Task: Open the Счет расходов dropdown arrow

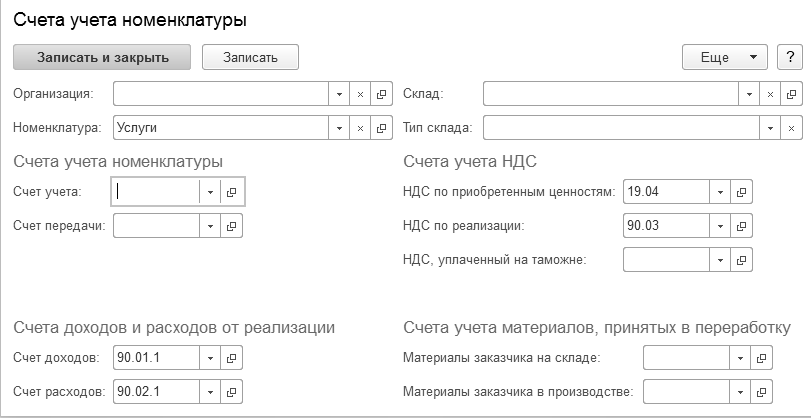Action: click(x=210, y=391)
